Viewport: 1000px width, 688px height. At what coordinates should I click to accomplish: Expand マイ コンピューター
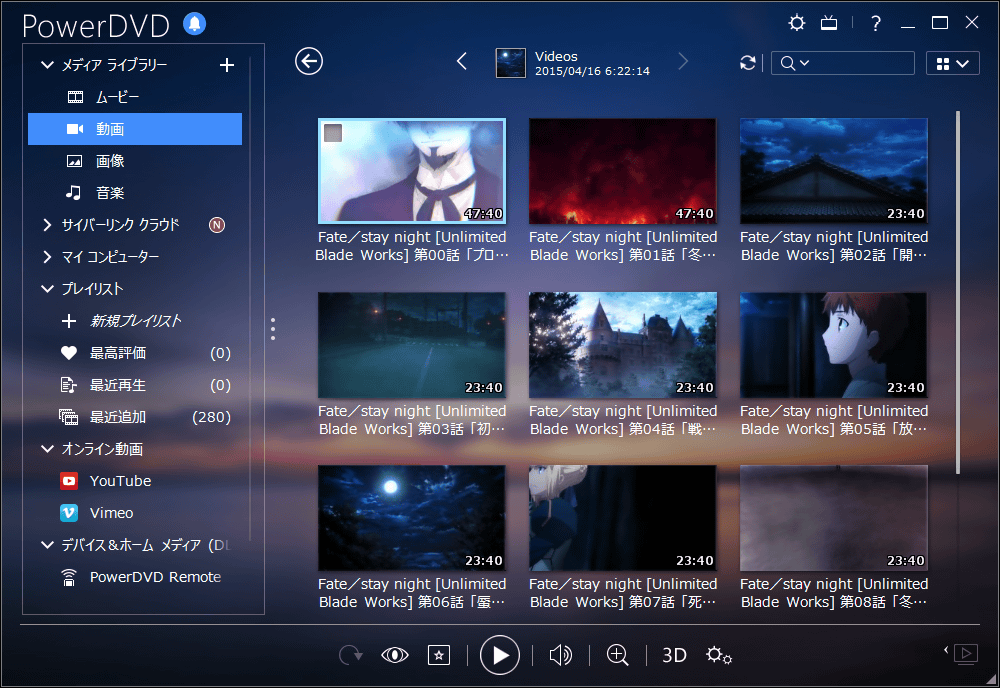(47, 256)
